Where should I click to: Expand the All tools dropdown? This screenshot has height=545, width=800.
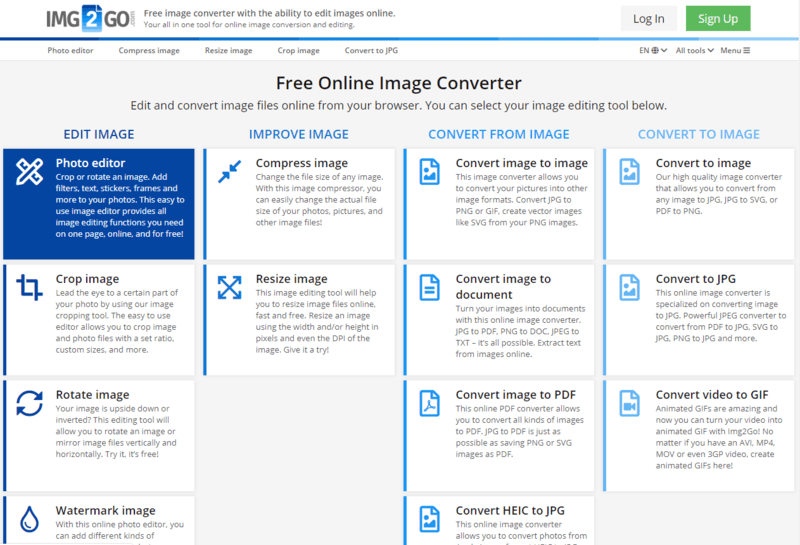tap(694, 51)
